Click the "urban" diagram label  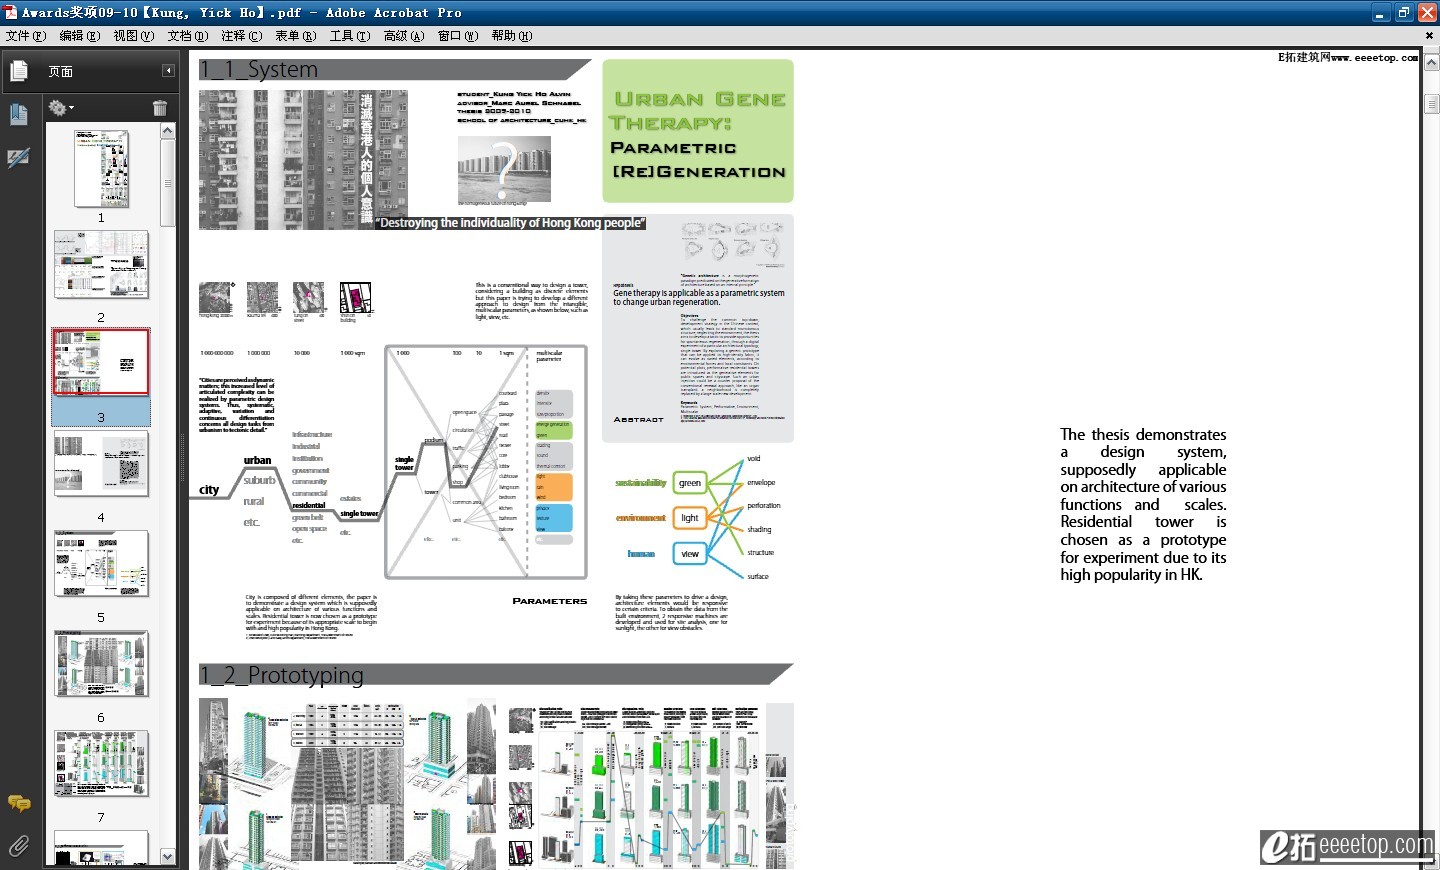tap(257, 461)
